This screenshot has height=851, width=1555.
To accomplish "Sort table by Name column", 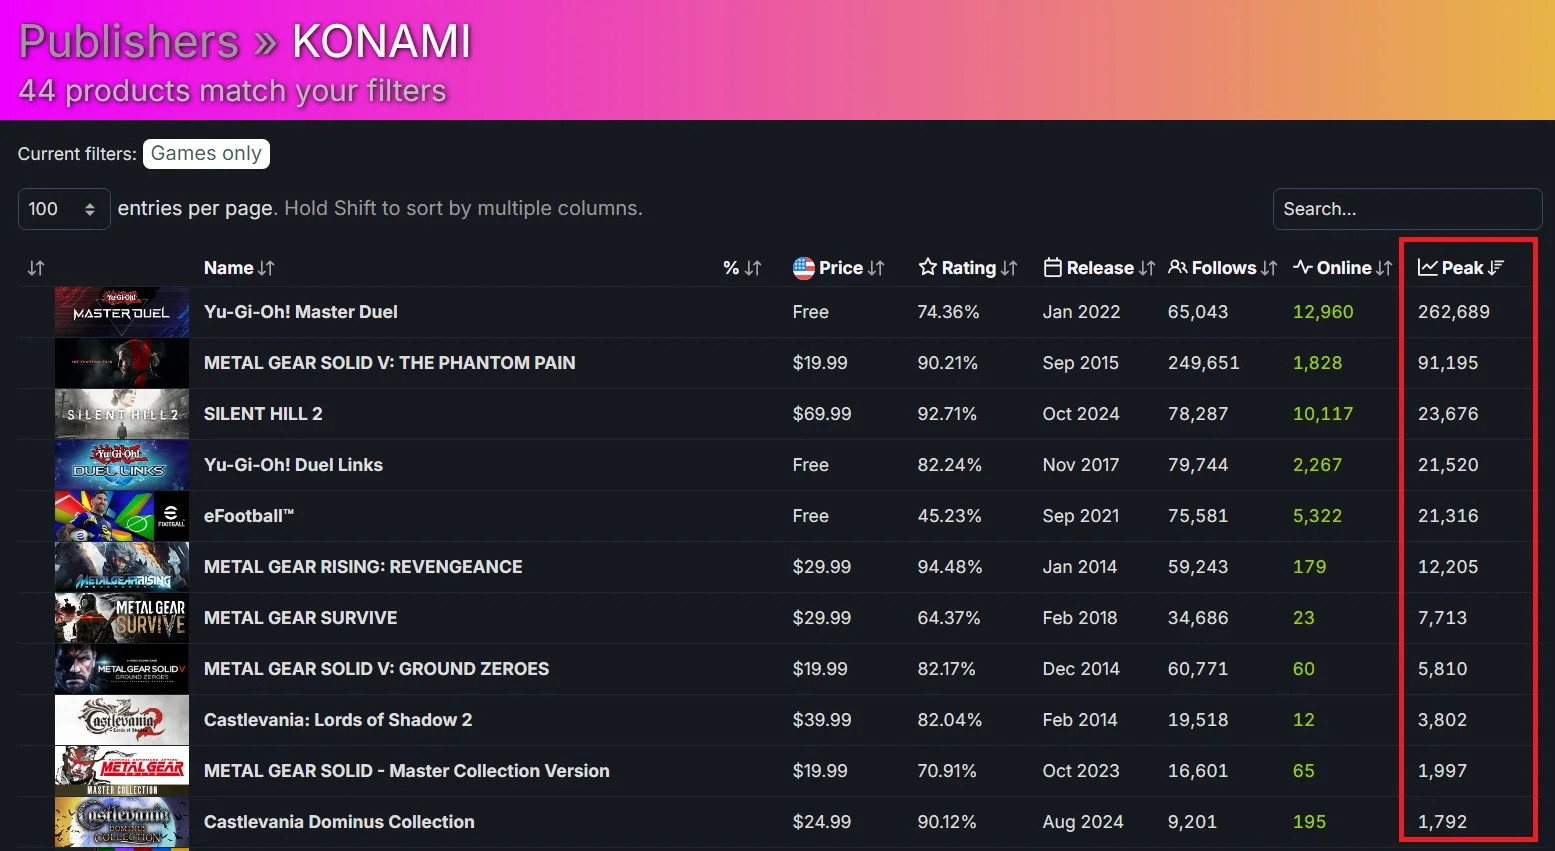I will pyautogui.click(x=238, y=268).
